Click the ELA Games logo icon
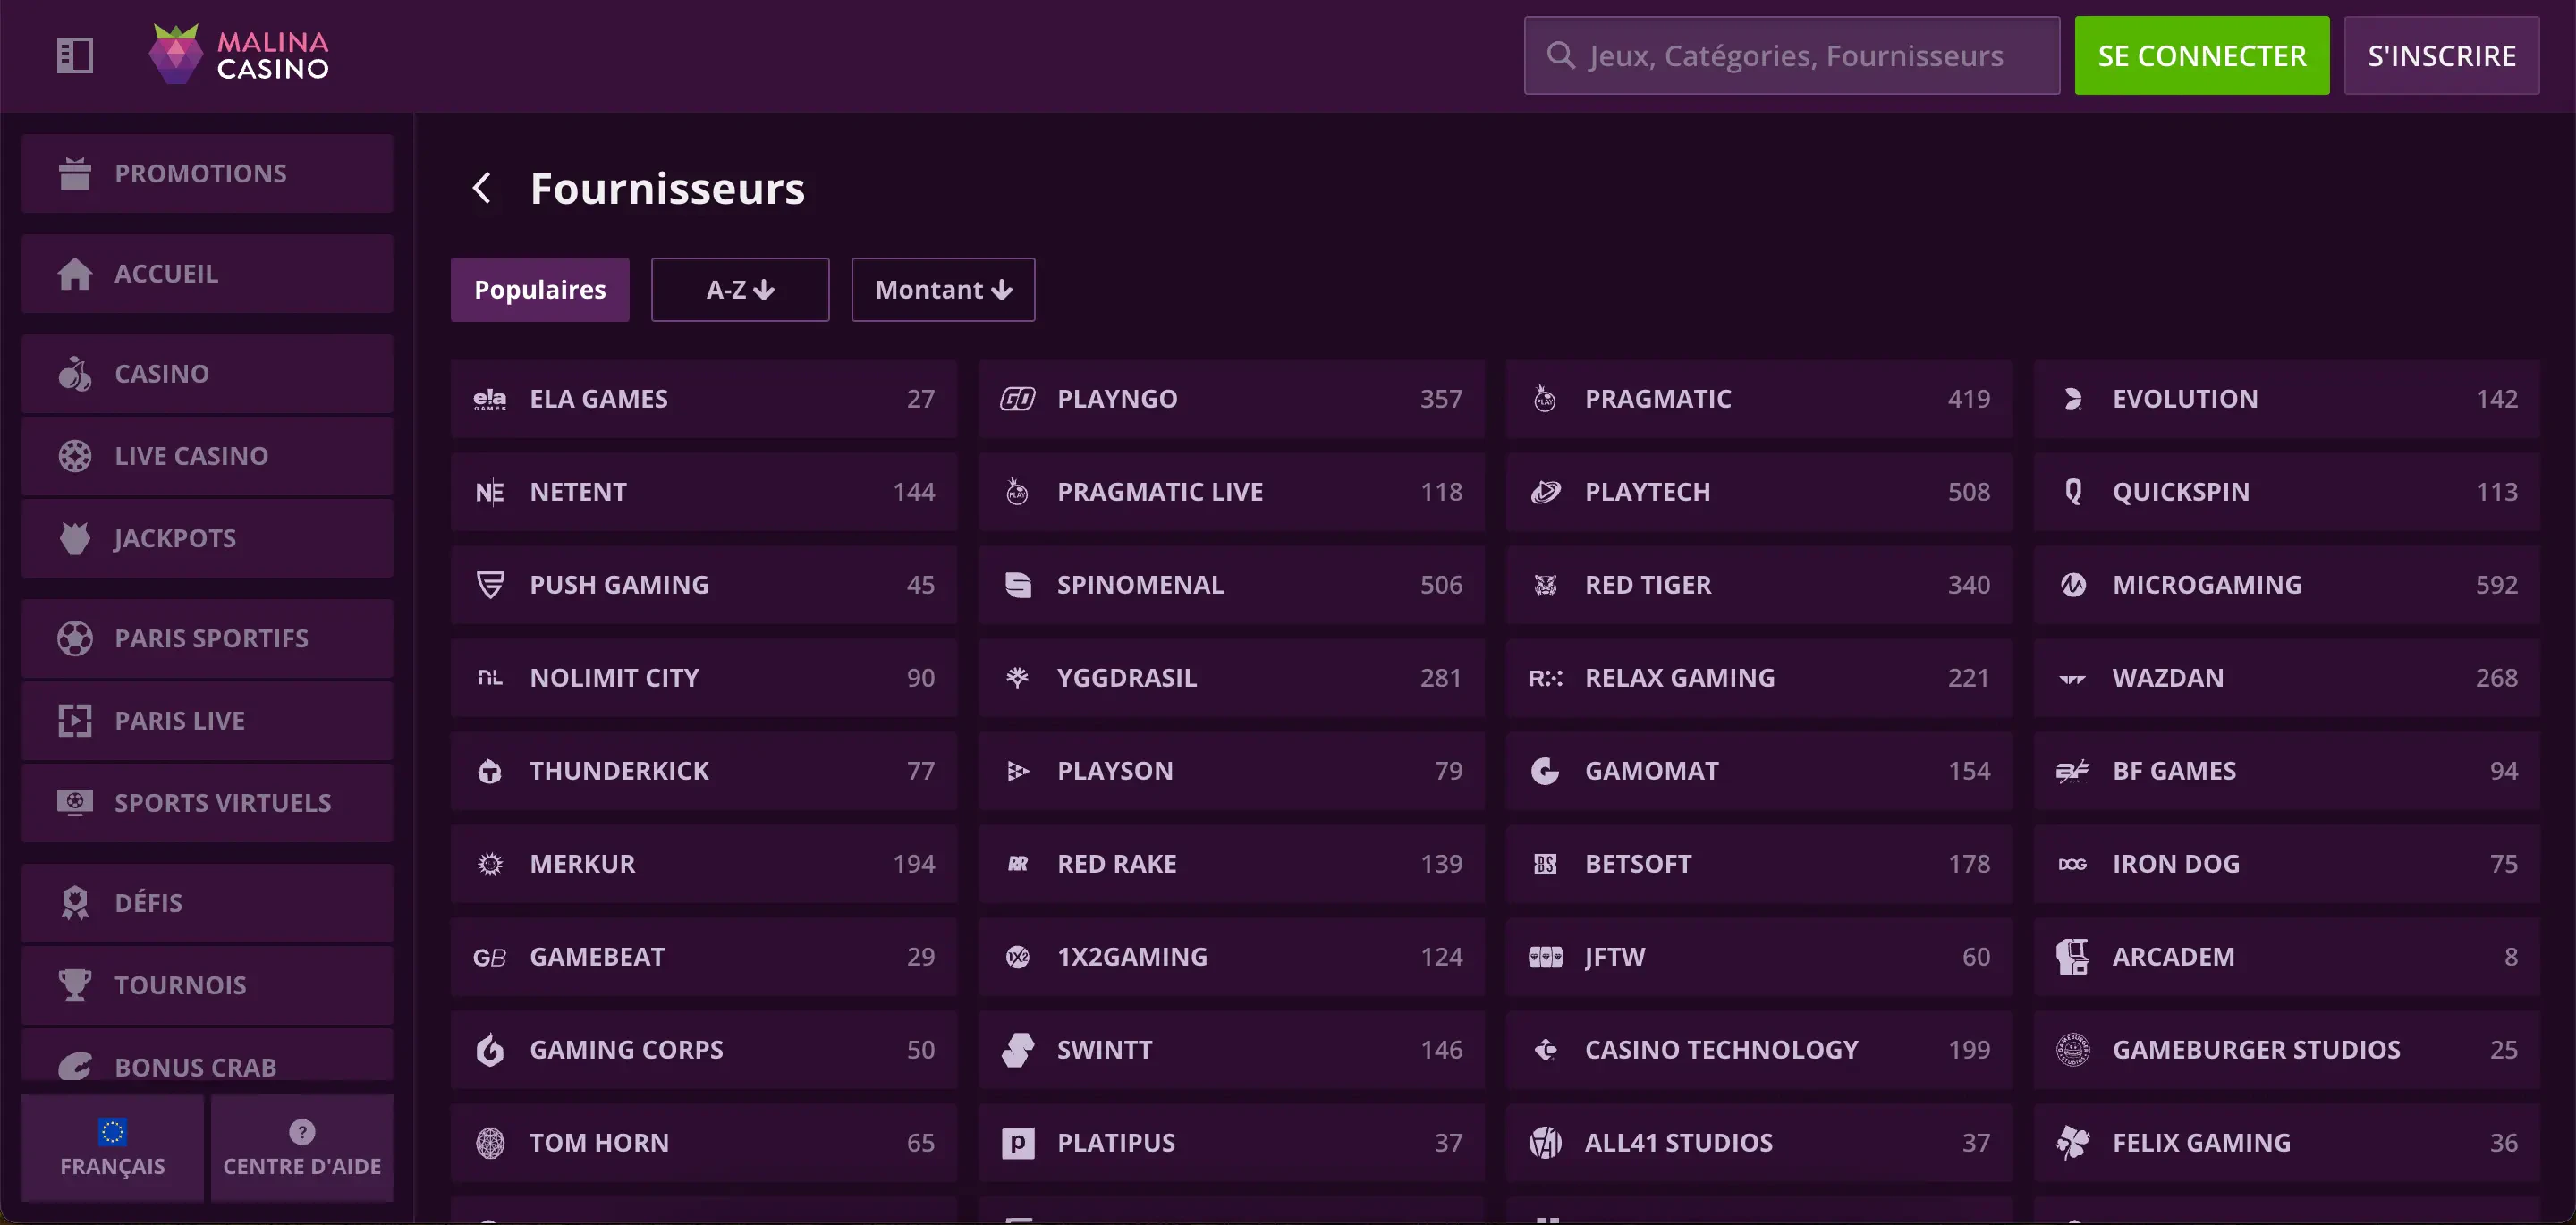The width and height of the screenshot is (2576, 1225). [490, 399]
